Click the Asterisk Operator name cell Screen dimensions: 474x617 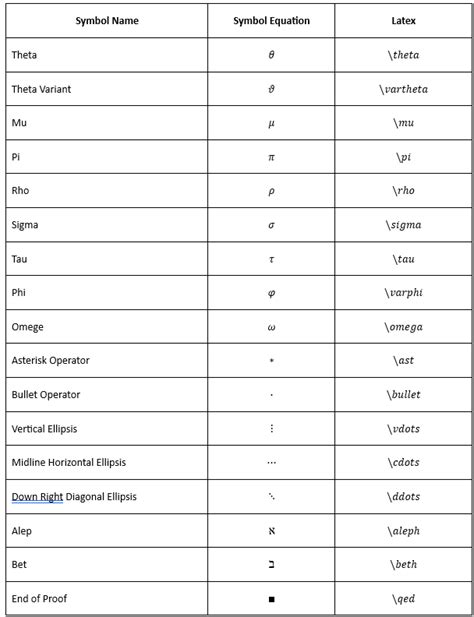[x=107, y=360]
